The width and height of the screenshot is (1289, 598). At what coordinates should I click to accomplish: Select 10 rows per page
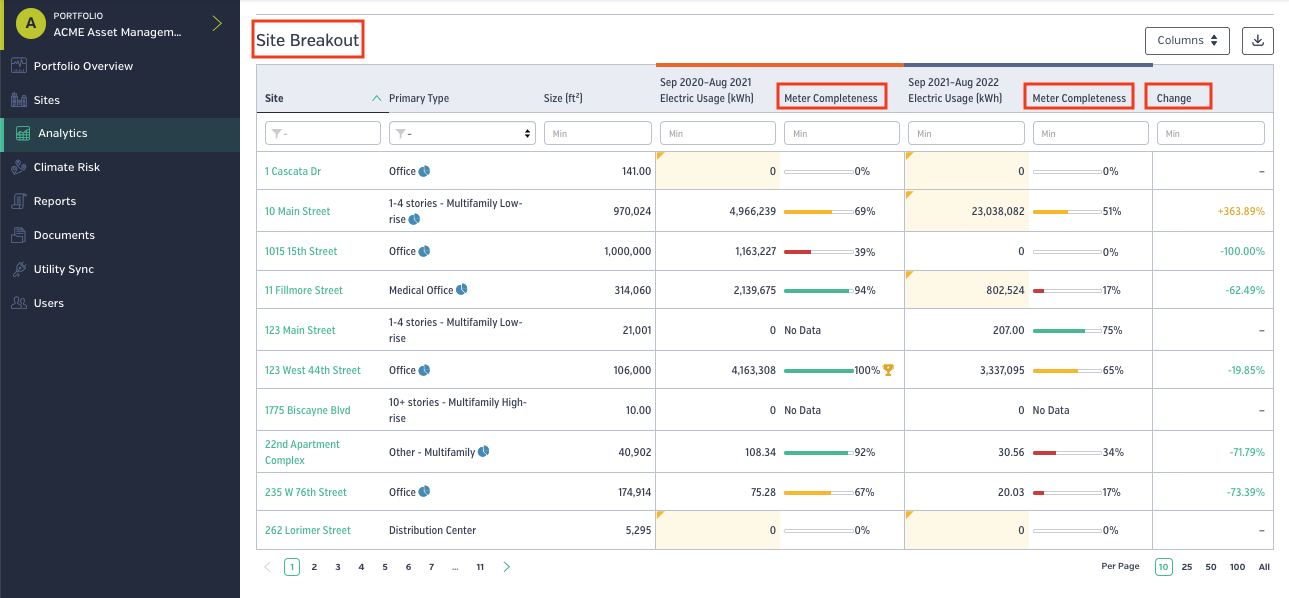[x=1163, y=567]
